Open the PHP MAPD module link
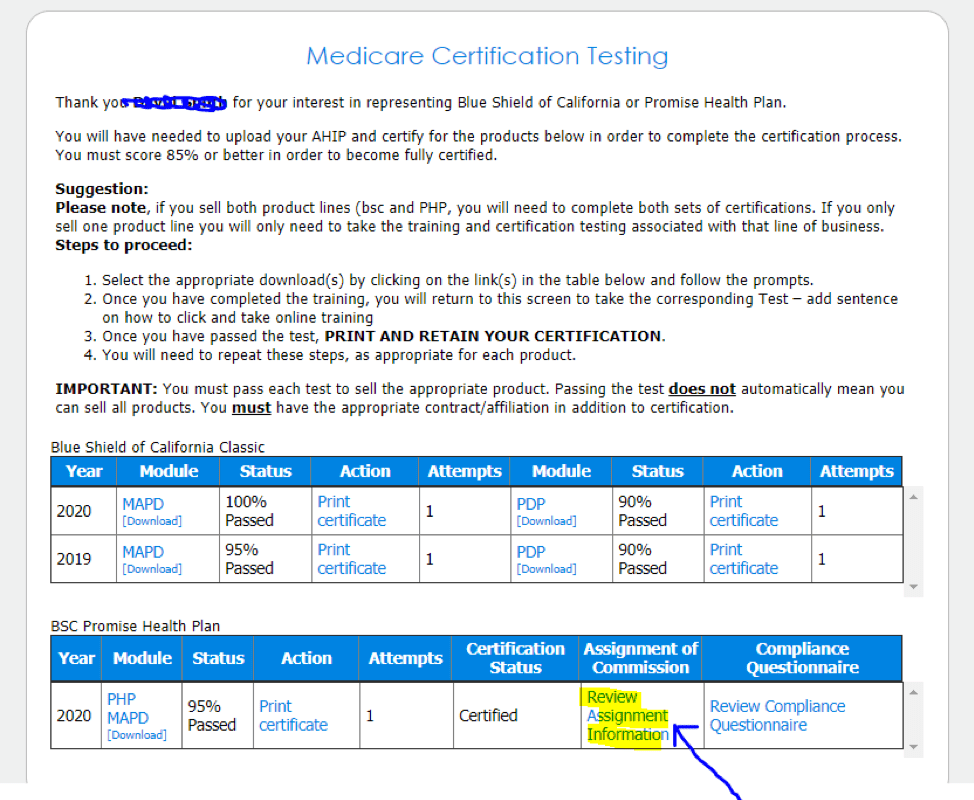Image resolution: width=974 pixels, height=800 pixels. click(127, 708)
